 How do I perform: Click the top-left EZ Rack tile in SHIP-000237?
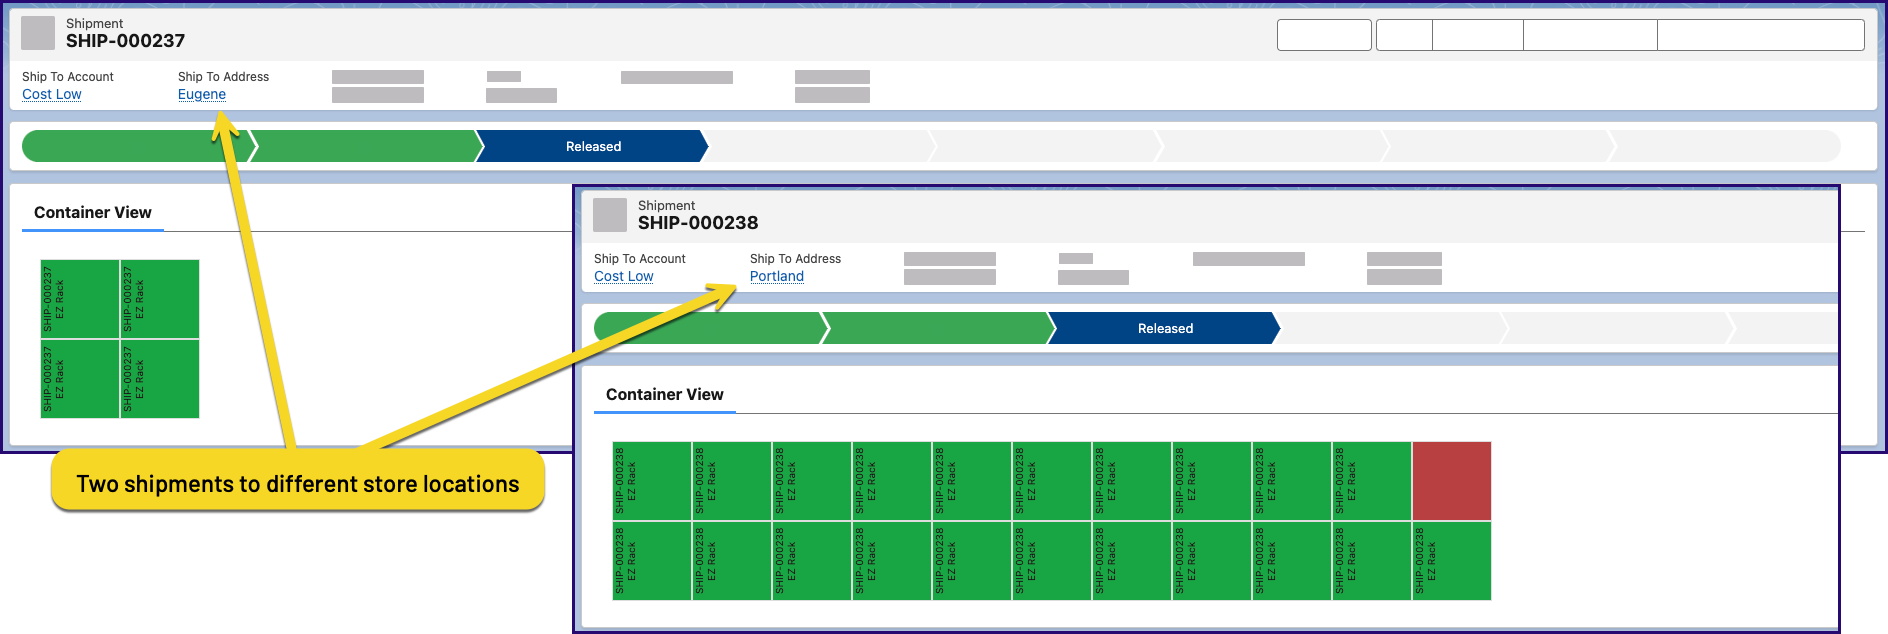tap(80, 299)
